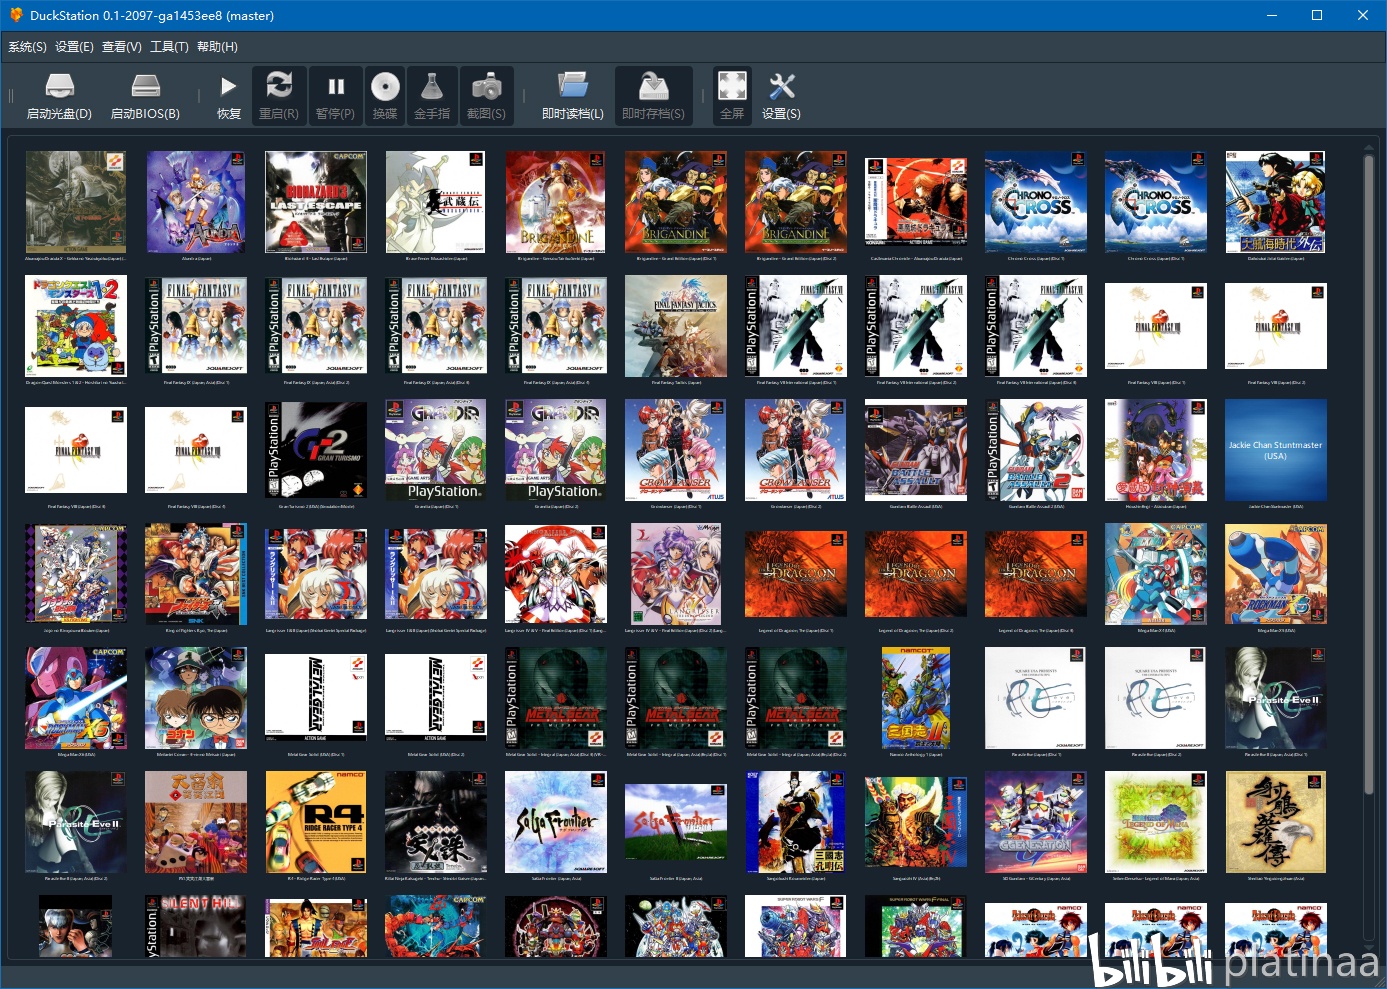Open the 即时存档 (Save State) icon

(x=653, y=86)
